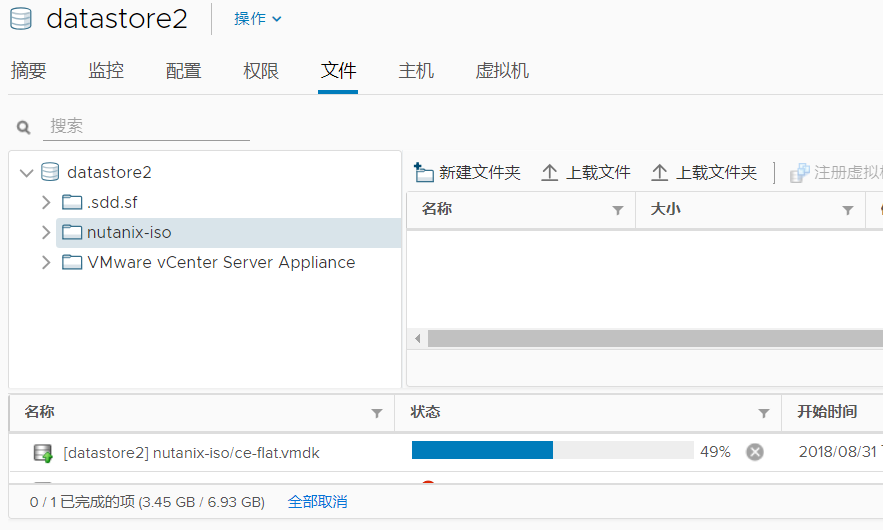Click the file list horizontal scrollbar
Image resolution: width=883 pixels, height=530 pixels.
655,339
